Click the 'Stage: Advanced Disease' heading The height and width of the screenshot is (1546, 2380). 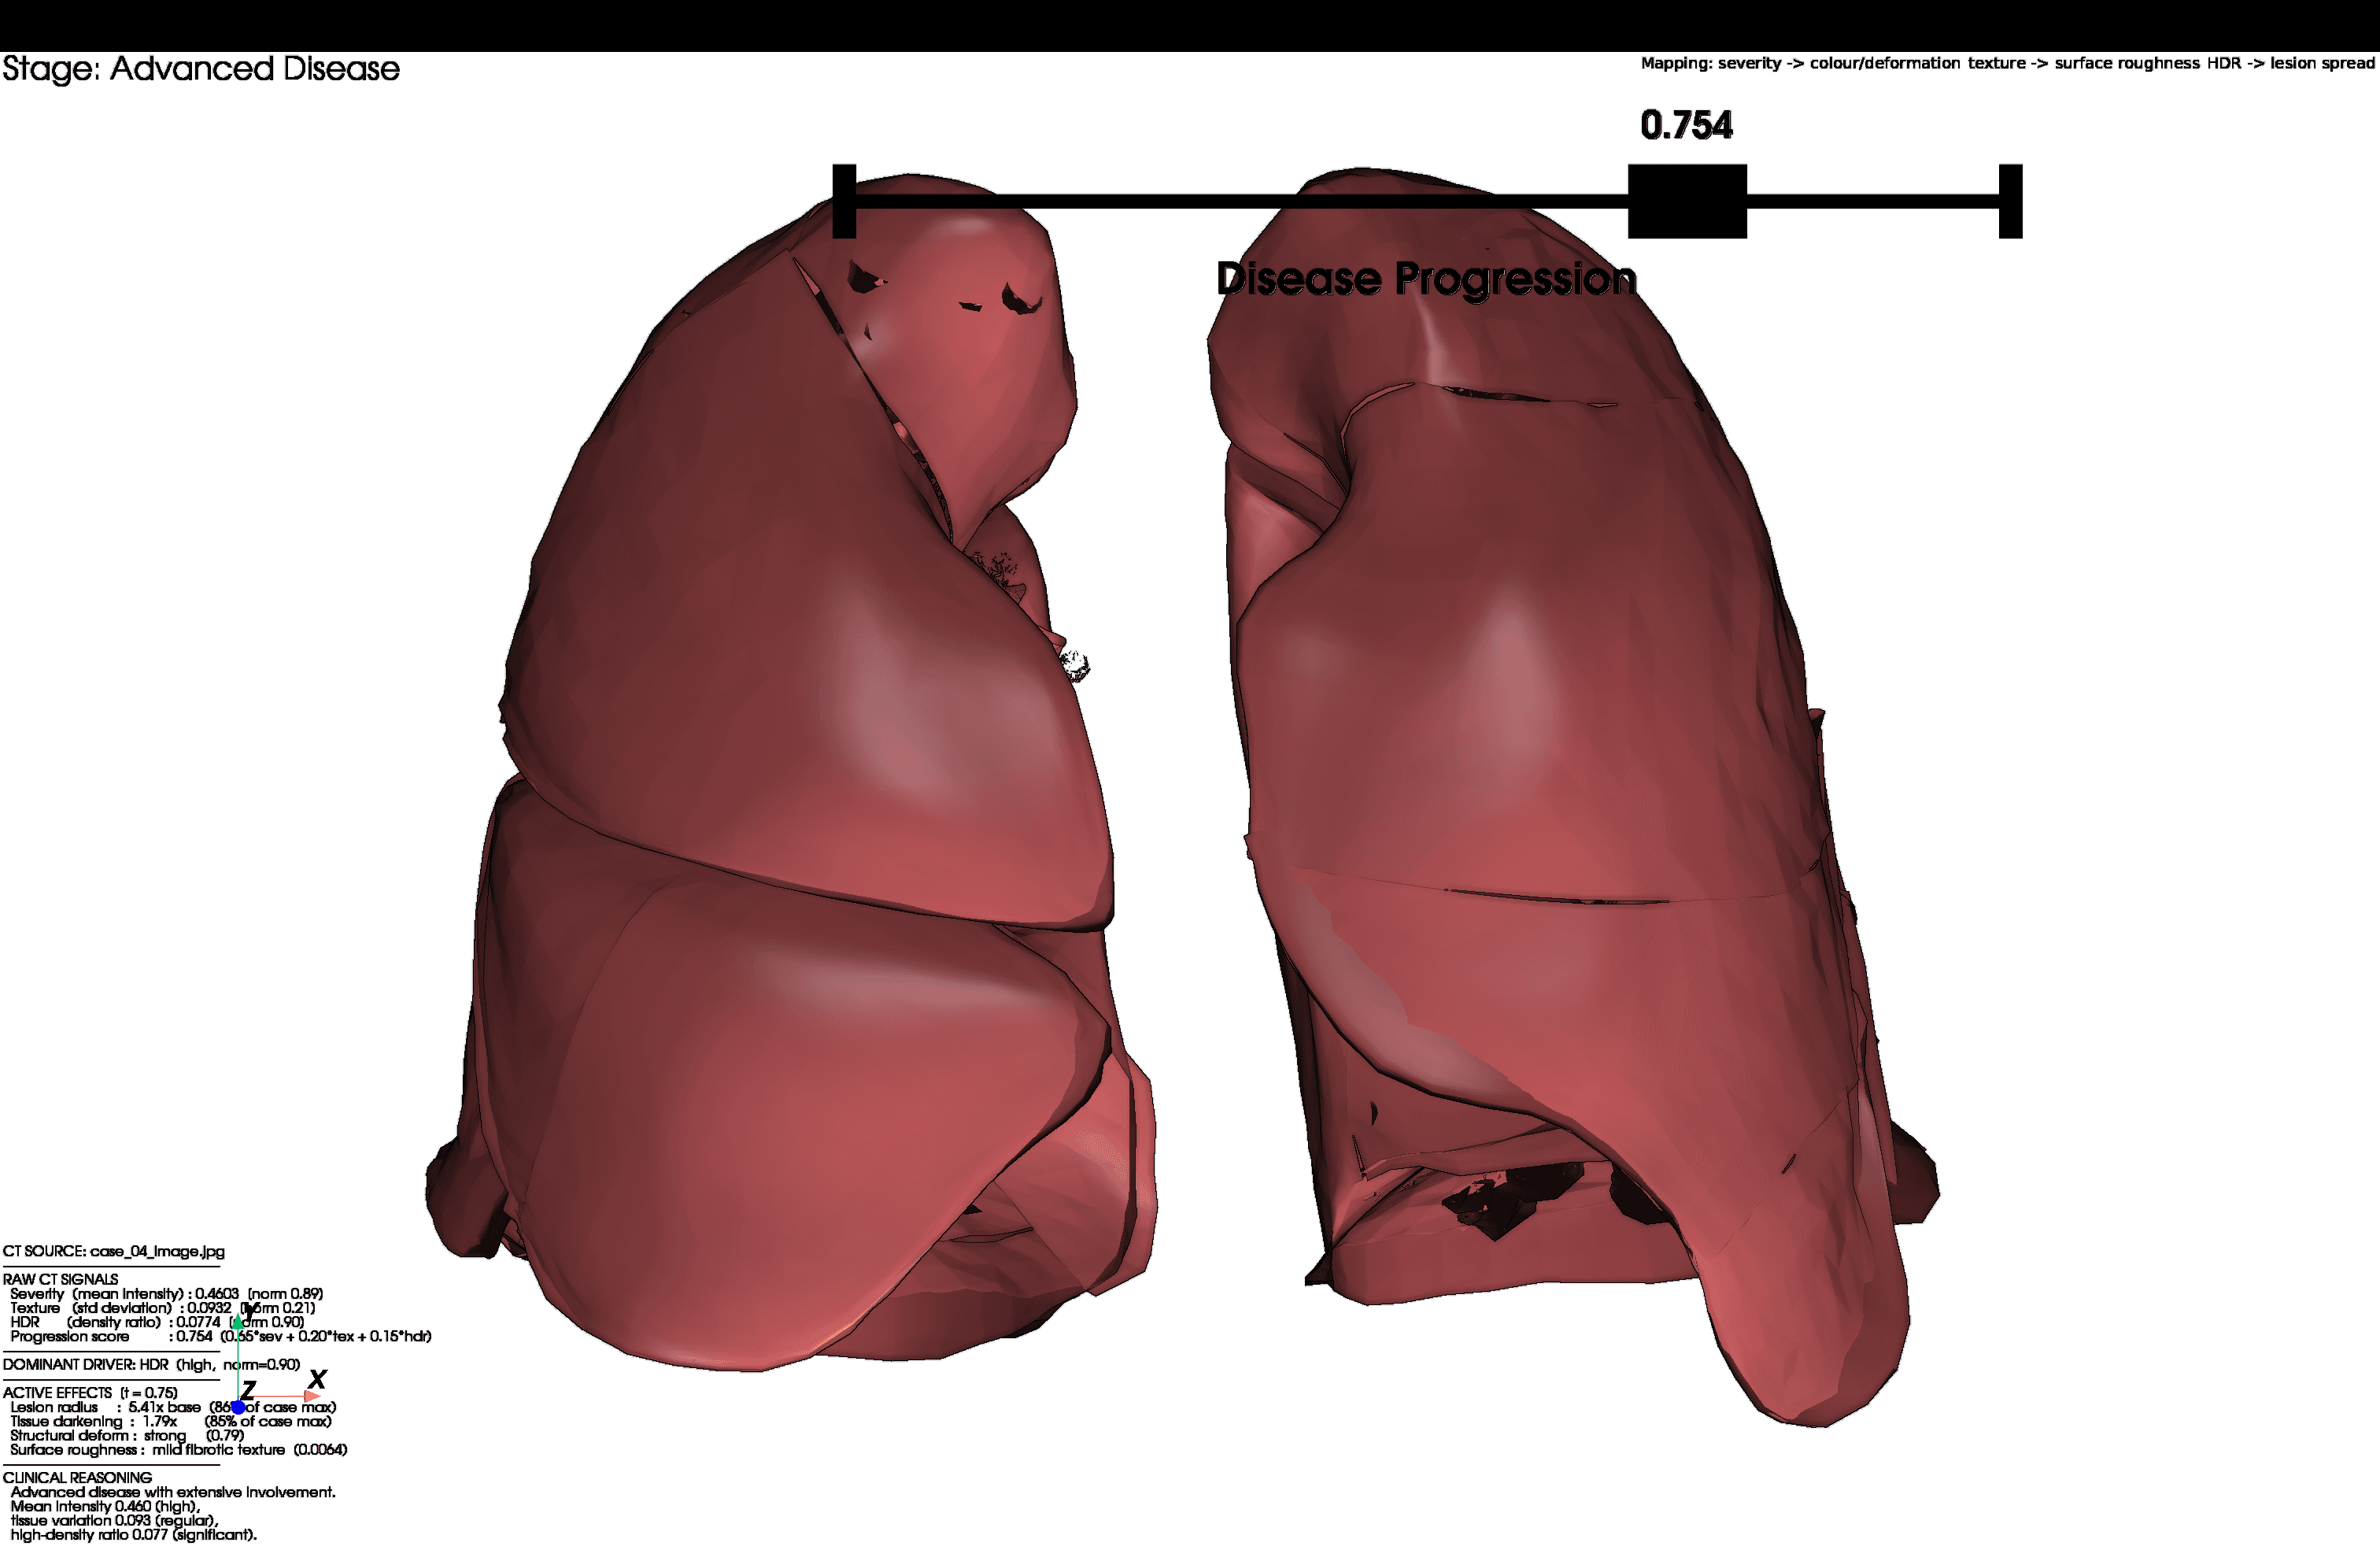(x=201, y=69)
